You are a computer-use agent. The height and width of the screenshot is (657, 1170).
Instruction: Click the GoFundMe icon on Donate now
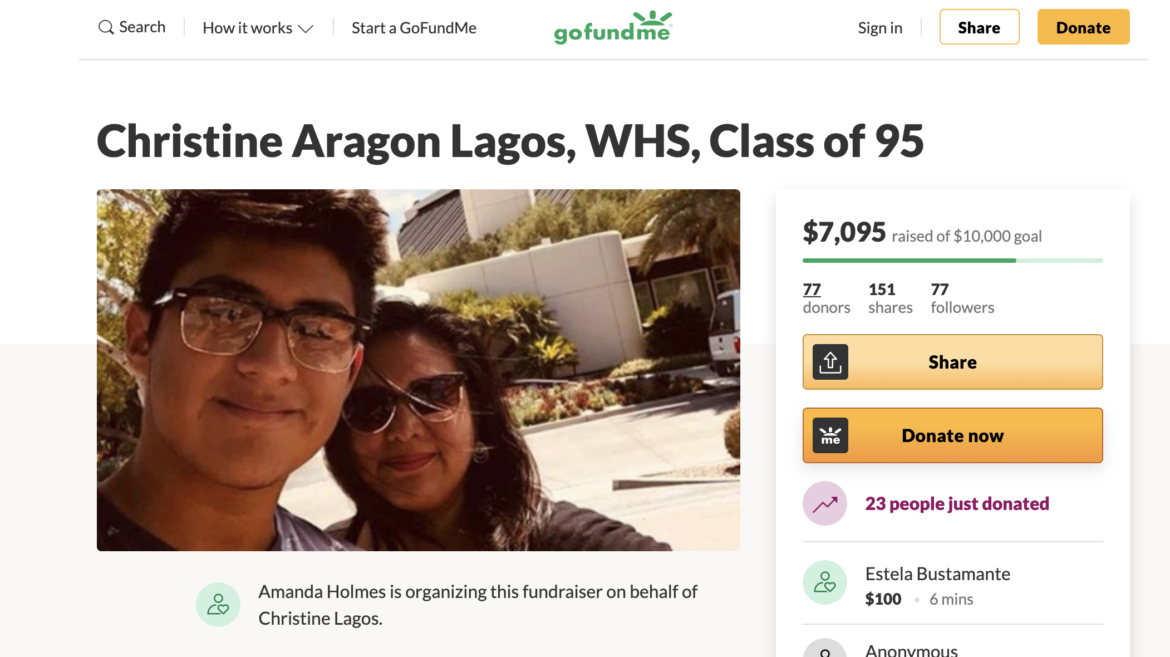tap(830, 435)
